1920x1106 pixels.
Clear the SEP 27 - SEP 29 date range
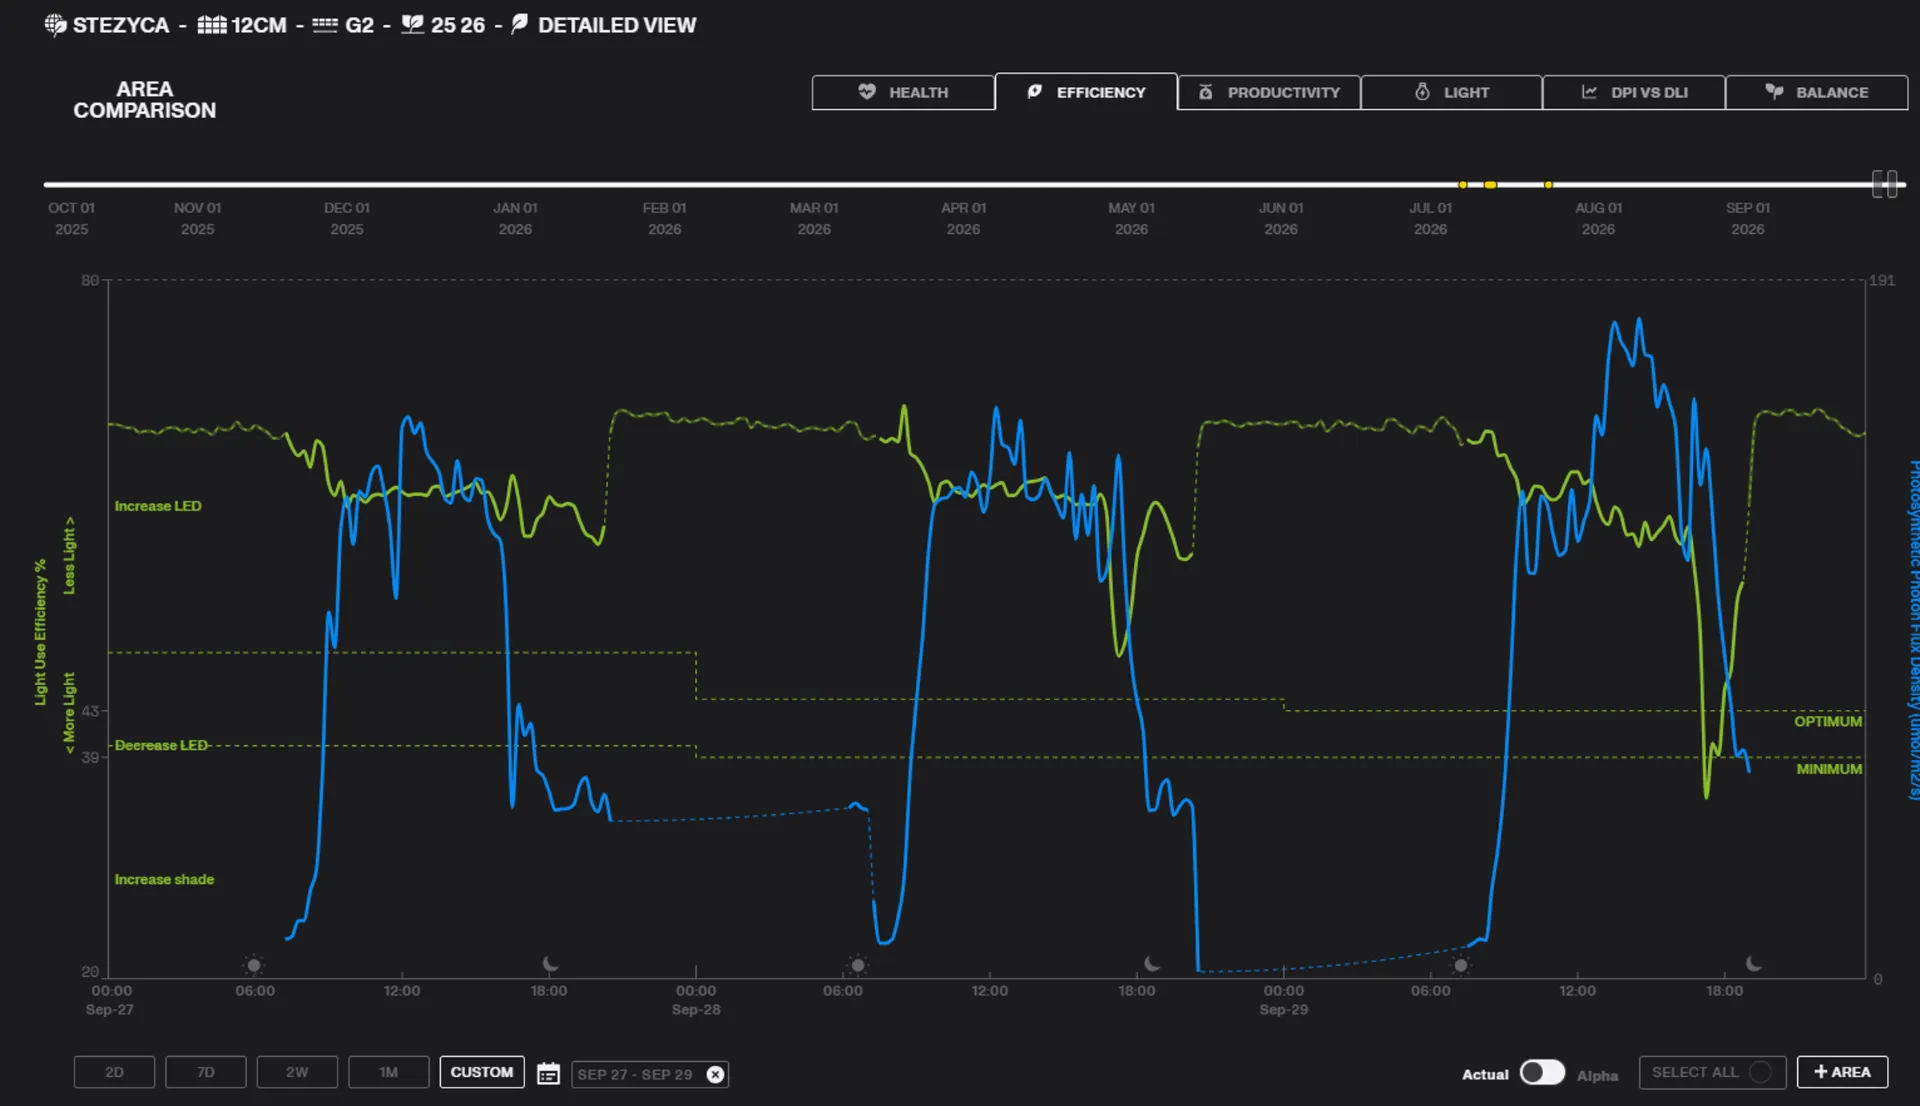(x=715, y=1074)
